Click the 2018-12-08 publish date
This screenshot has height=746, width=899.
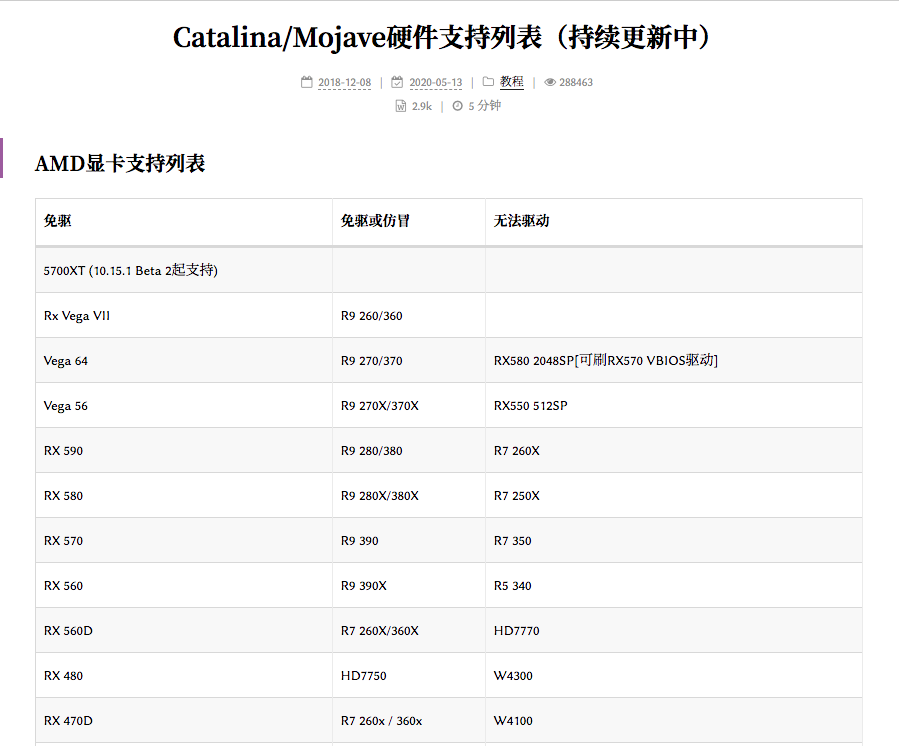point(345,83)
